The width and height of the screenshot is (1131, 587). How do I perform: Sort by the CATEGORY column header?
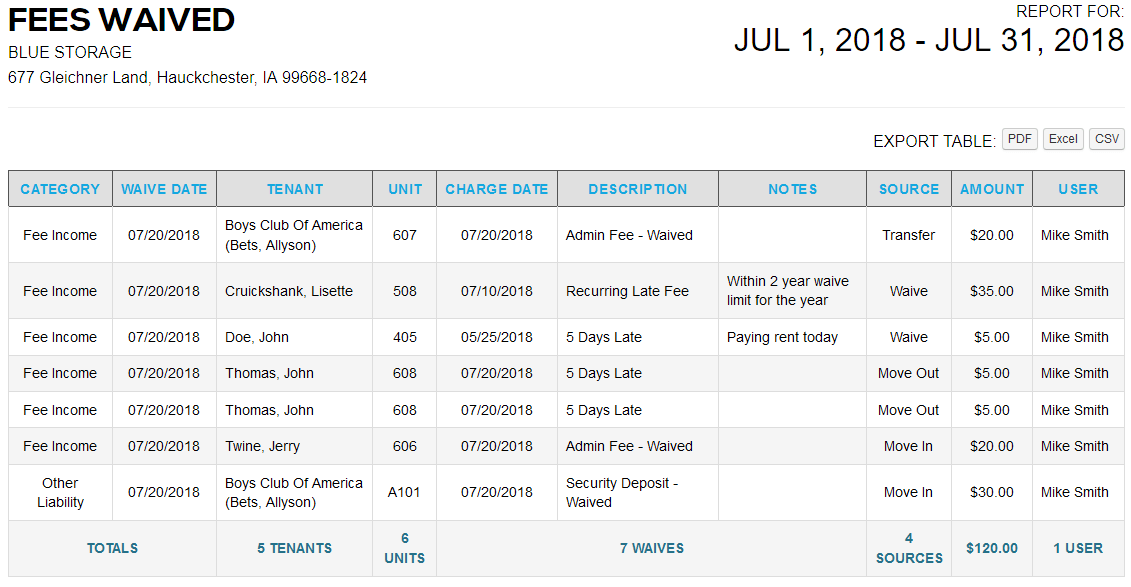pos(60,188)
